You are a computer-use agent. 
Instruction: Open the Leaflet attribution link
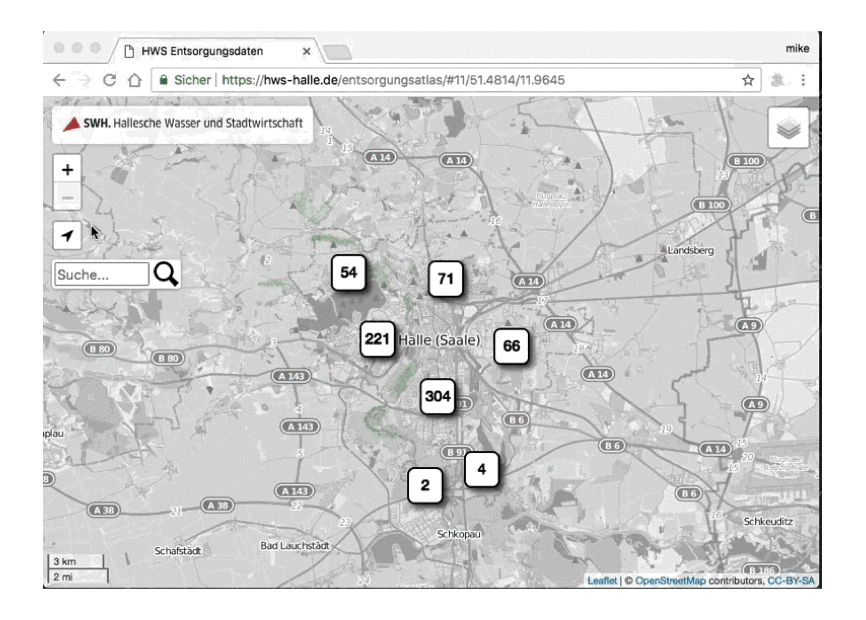[601, 580]
